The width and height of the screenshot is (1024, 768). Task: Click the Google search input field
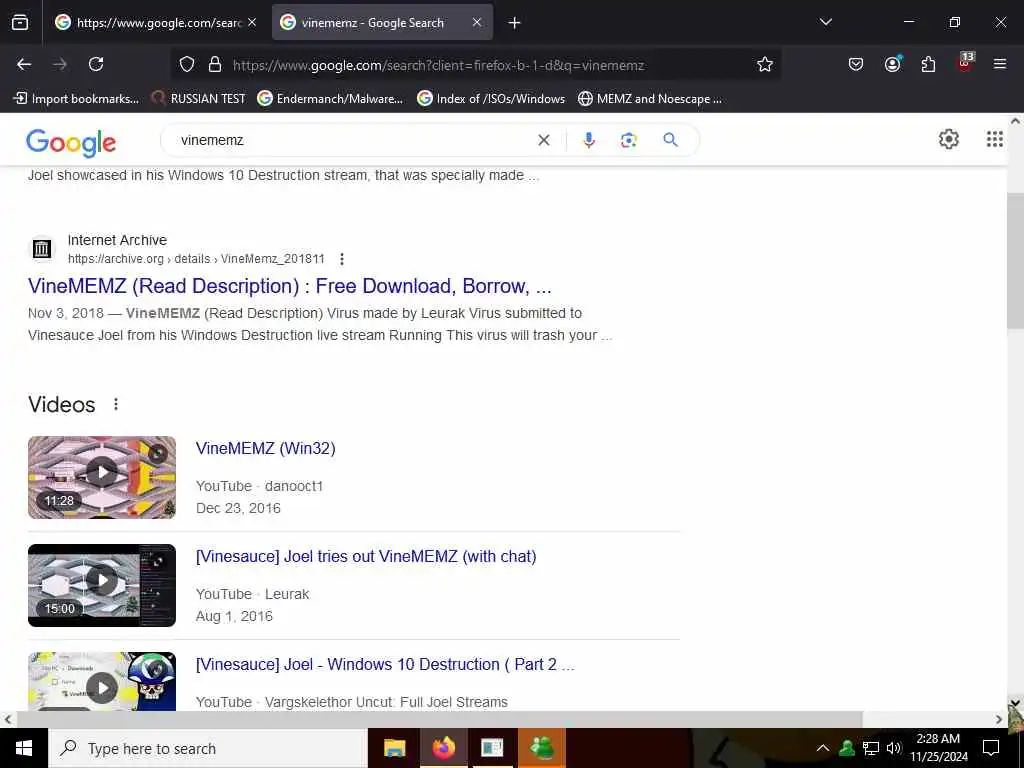click(x=353, y=140)
